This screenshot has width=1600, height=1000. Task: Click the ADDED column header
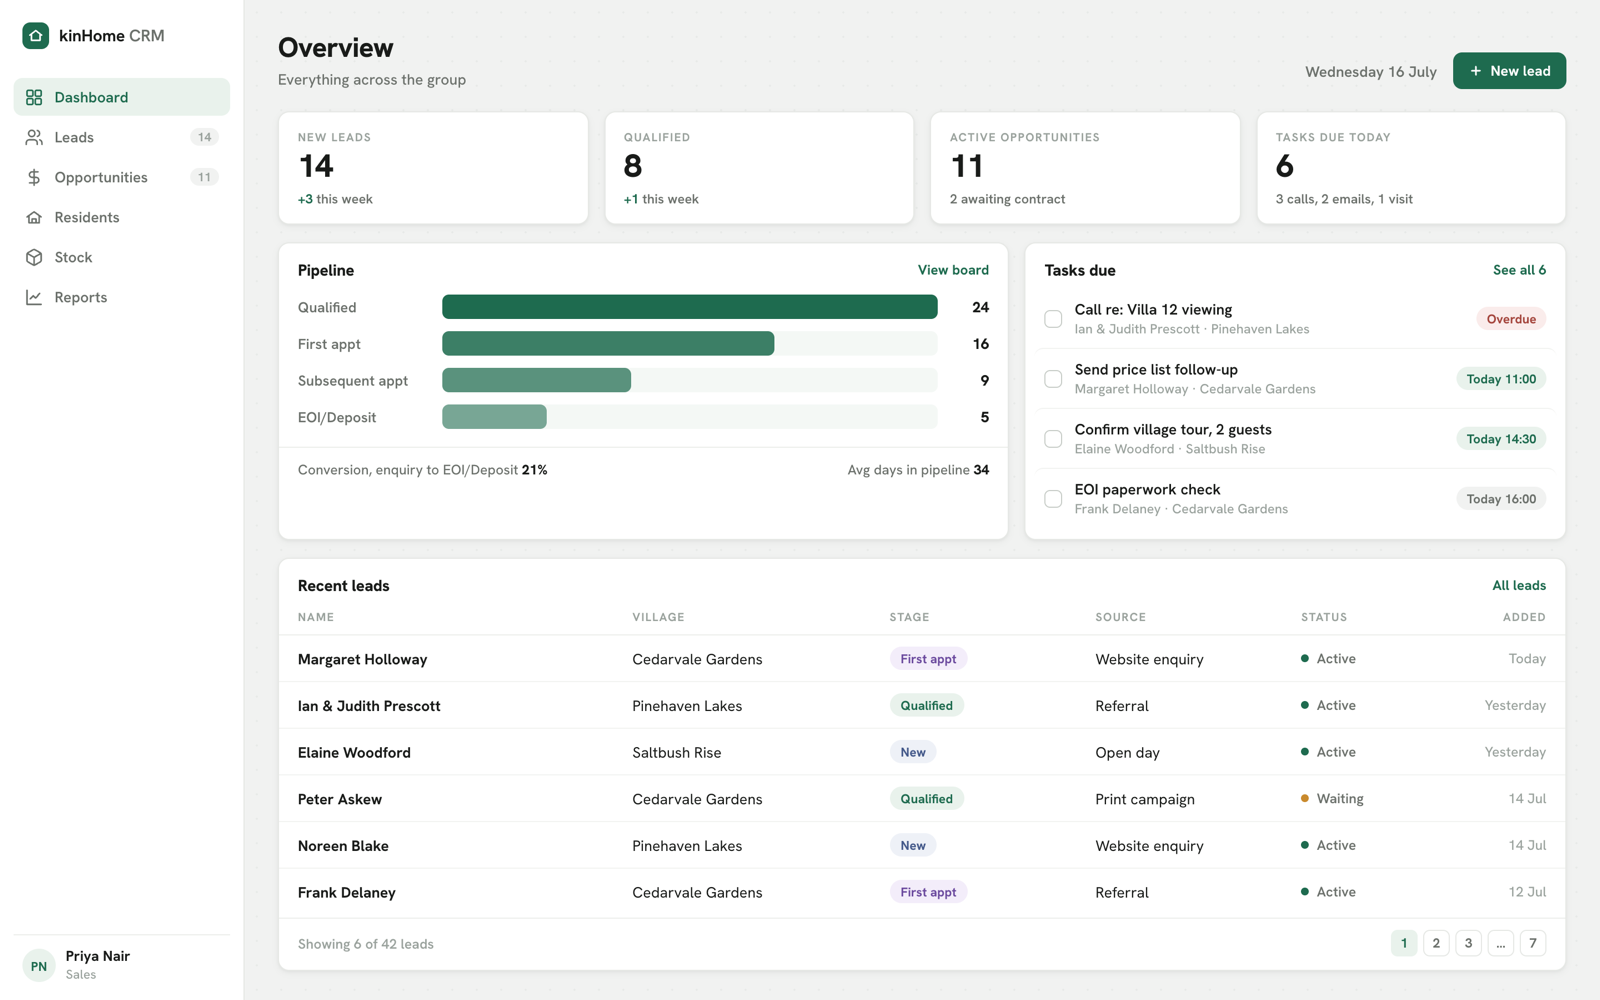click(x=1524, y=617)
